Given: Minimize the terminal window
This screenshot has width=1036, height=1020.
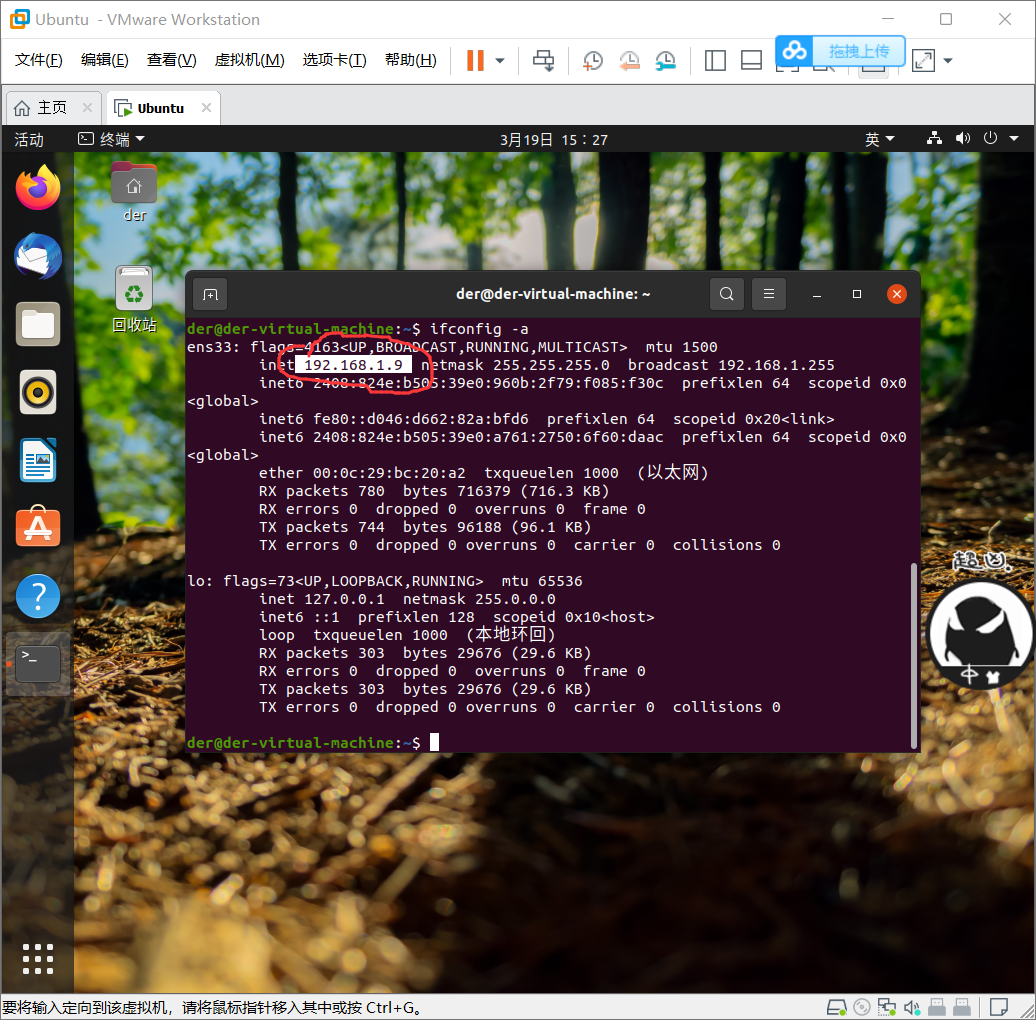Looking at the screenshot, I should pos(817,295).
